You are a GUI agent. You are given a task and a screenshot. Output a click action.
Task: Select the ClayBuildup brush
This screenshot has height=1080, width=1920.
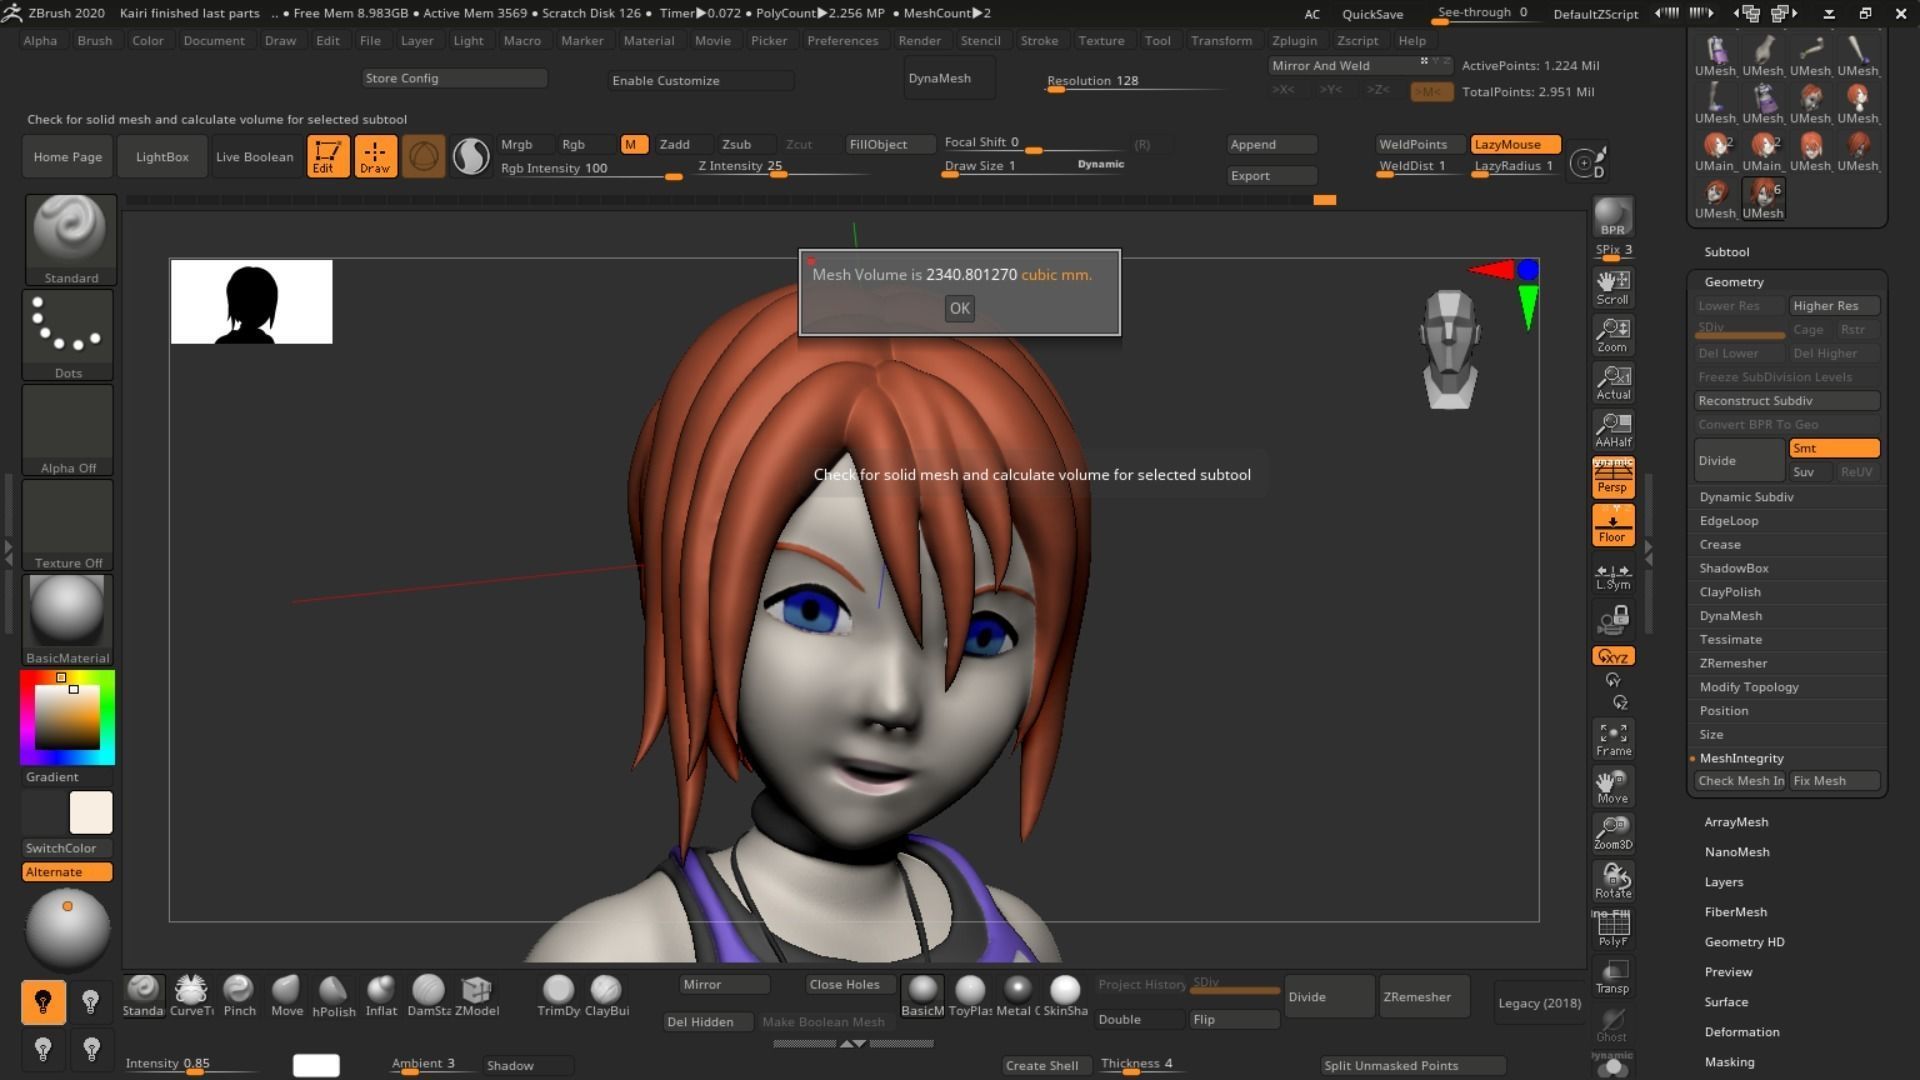(606, 996)
